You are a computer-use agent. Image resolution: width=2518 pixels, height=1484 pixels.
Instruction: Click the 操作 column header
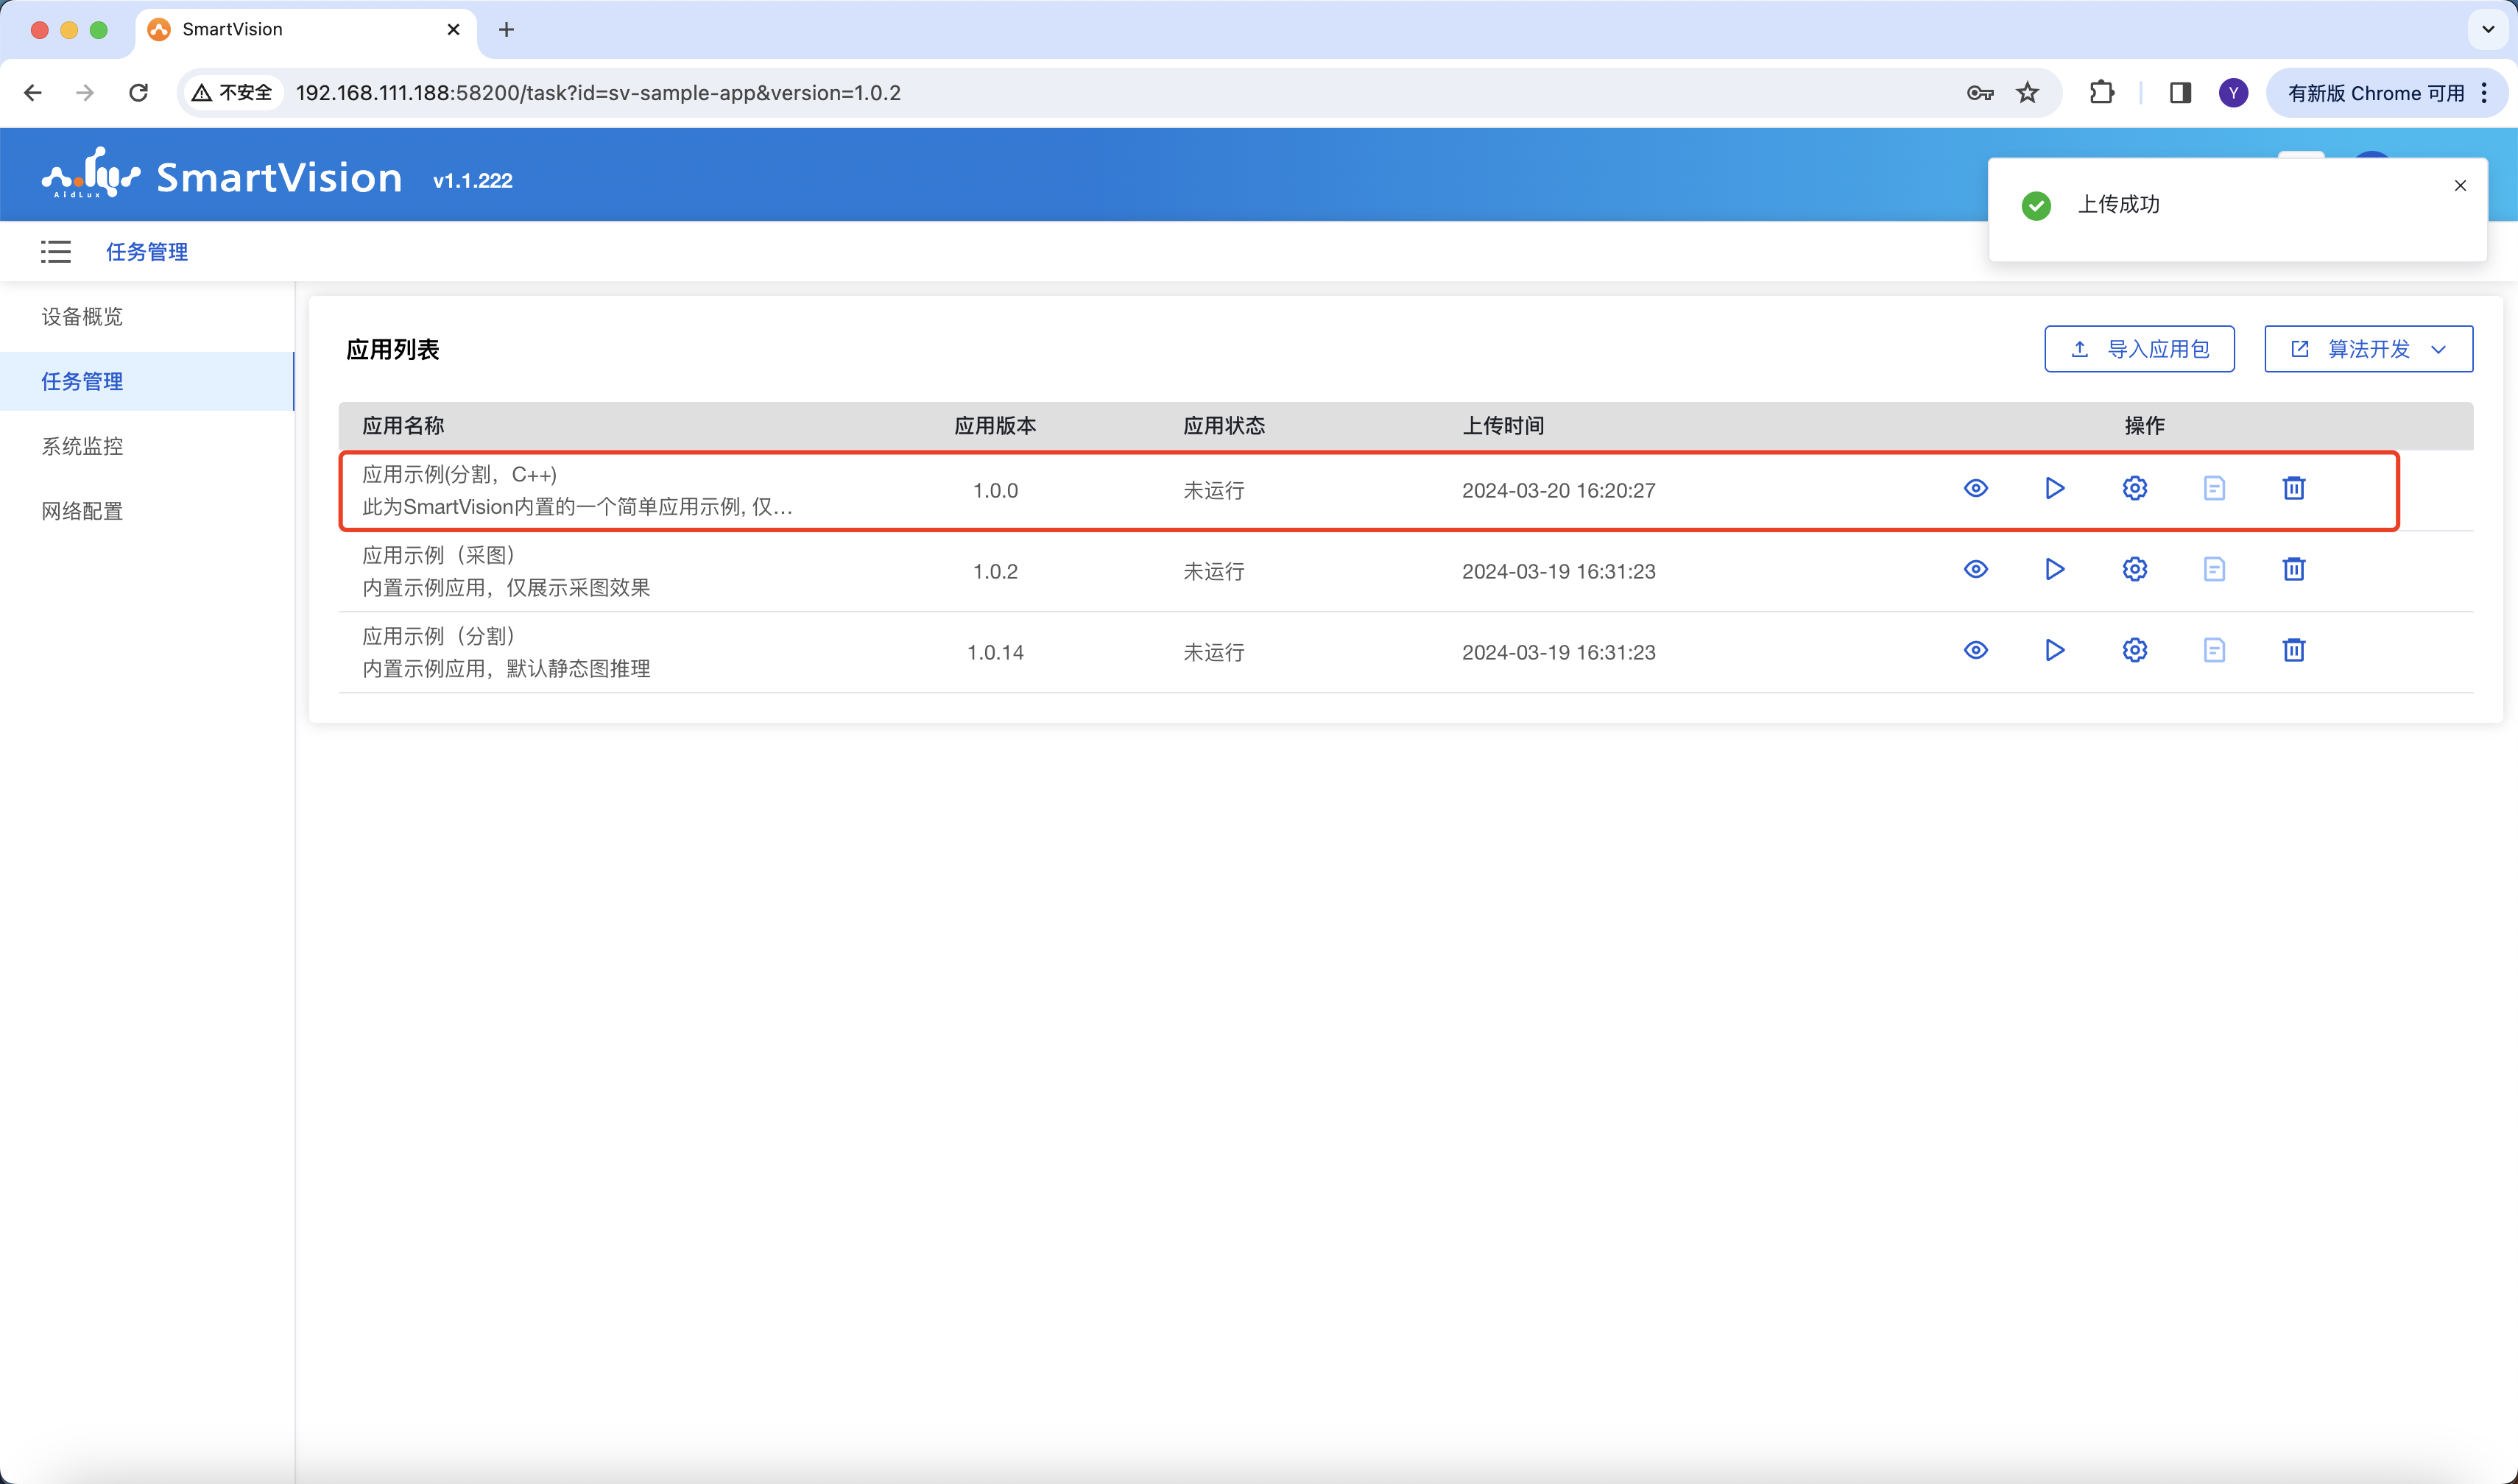[2144, 426]
